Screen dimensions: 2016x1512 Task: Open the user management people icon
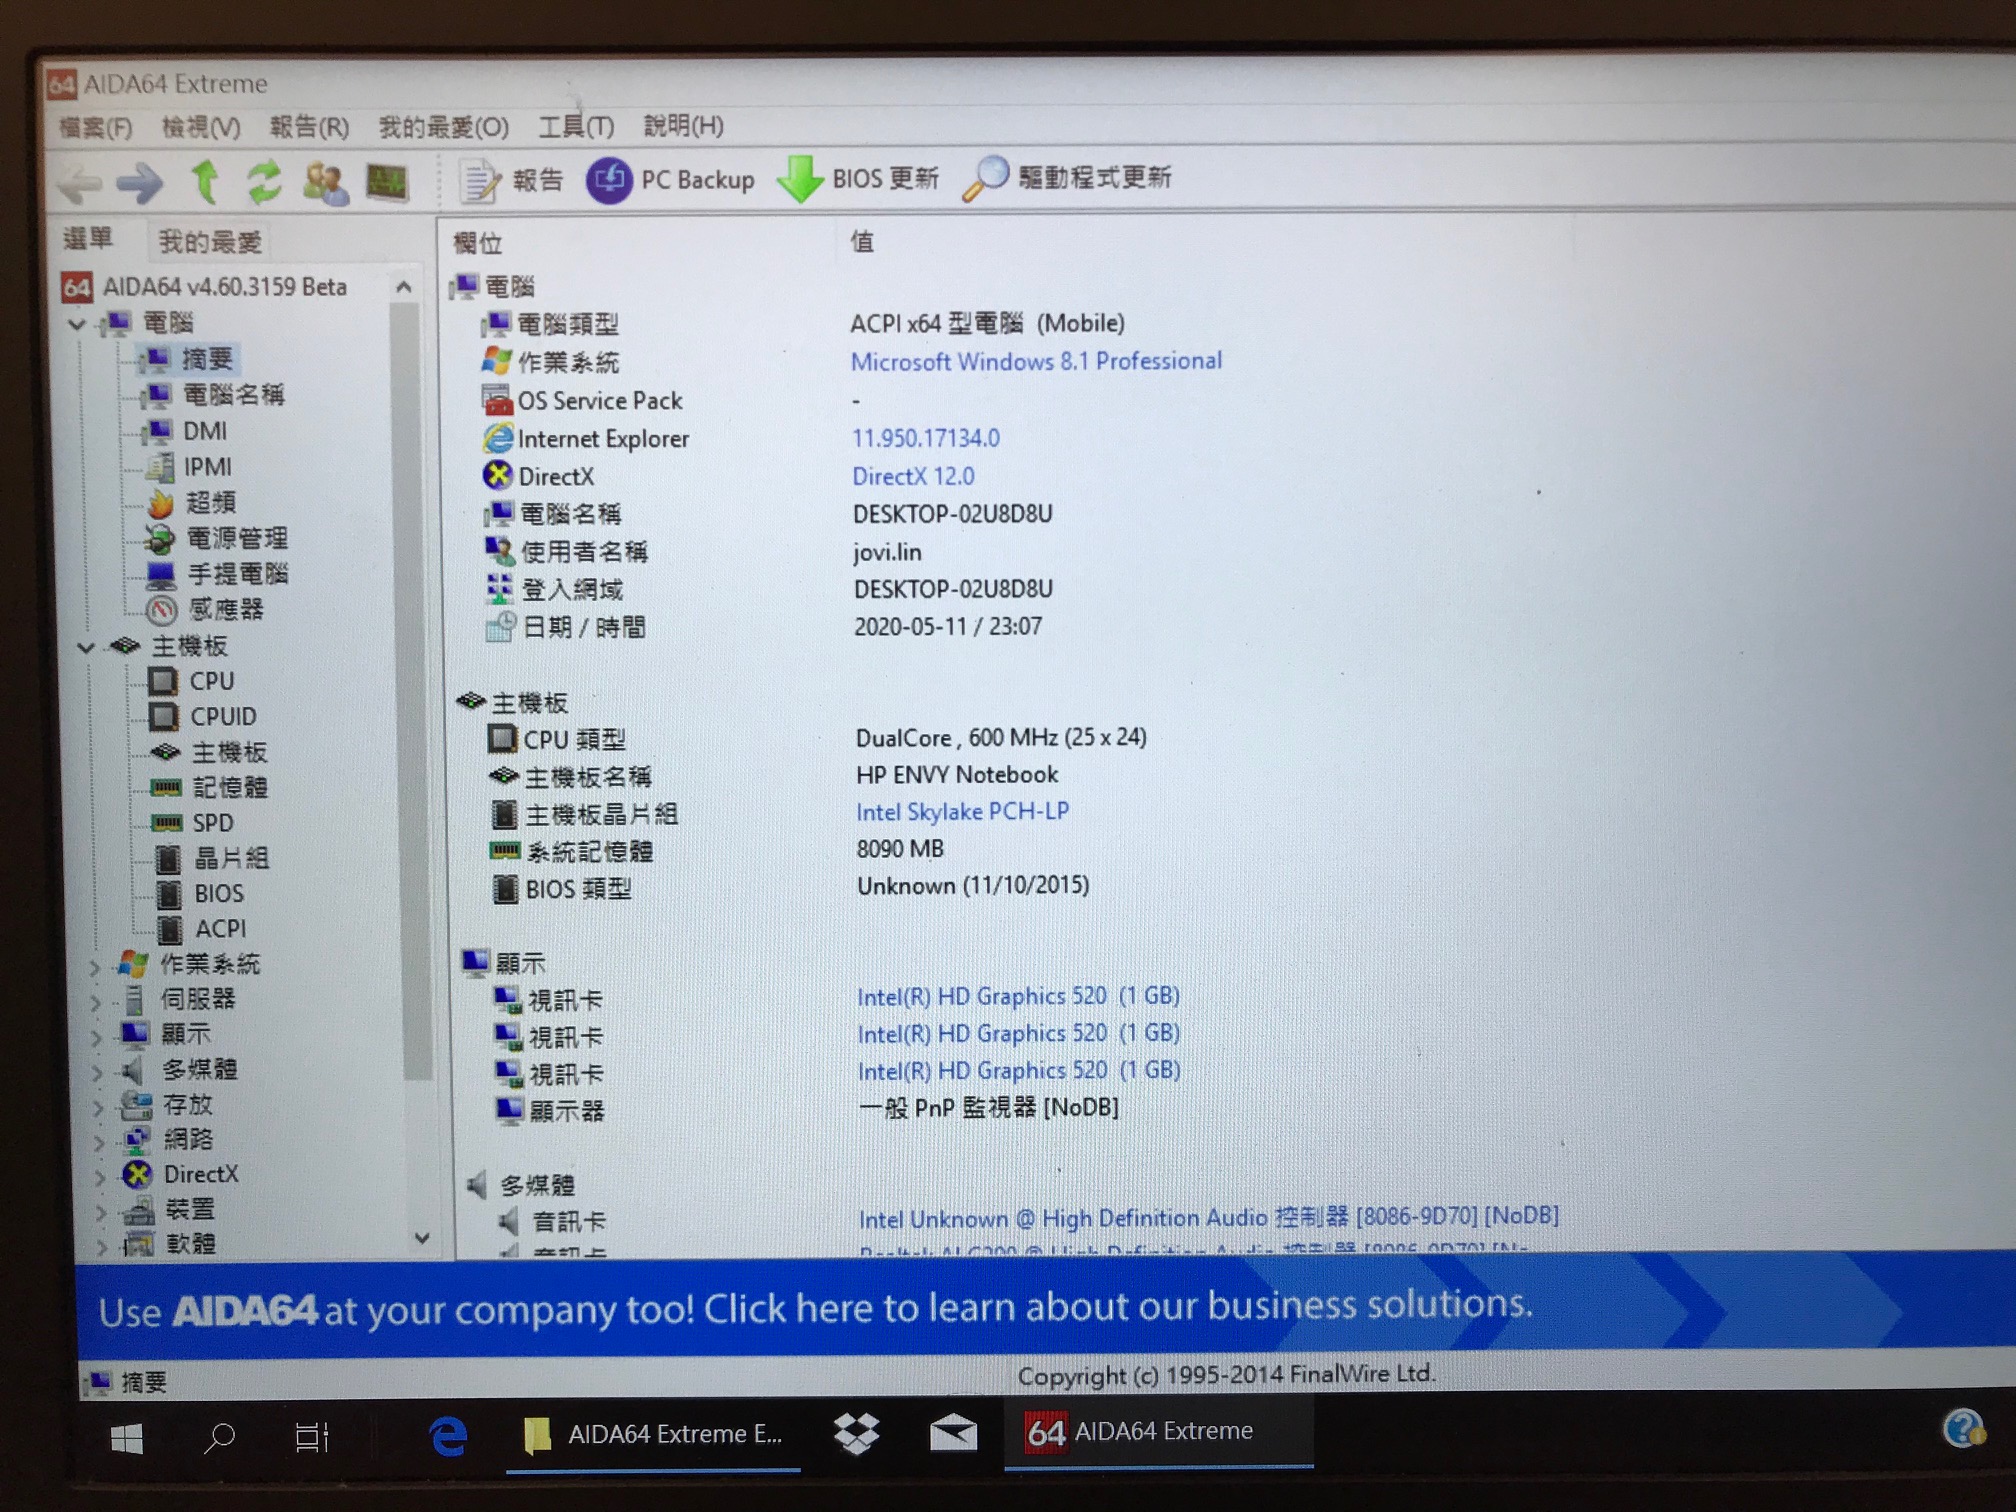(x=326, y=183)
